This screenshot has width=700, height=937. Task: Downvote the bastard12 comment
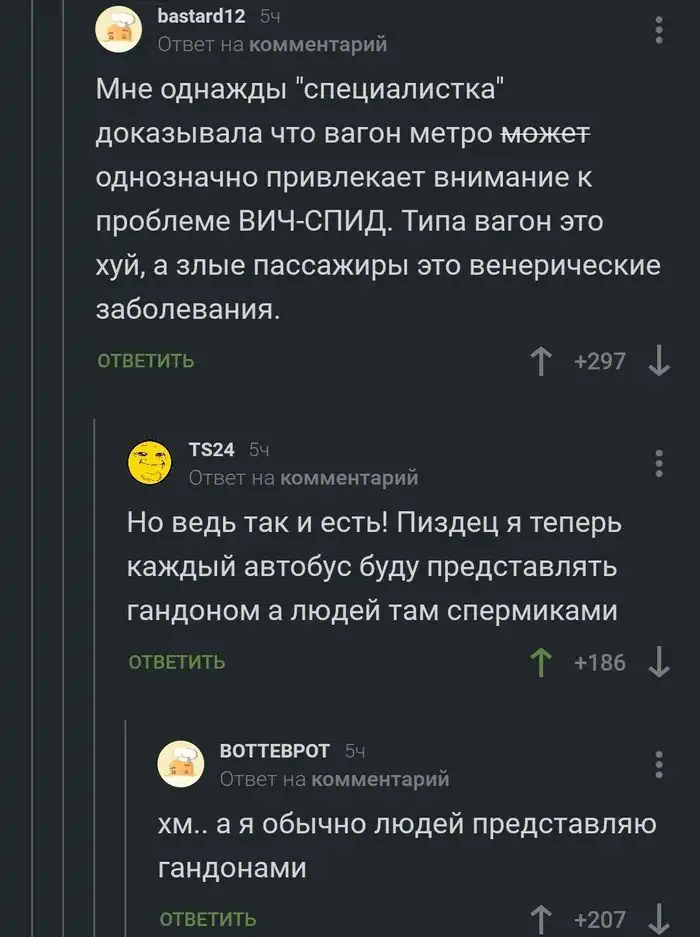658,362
